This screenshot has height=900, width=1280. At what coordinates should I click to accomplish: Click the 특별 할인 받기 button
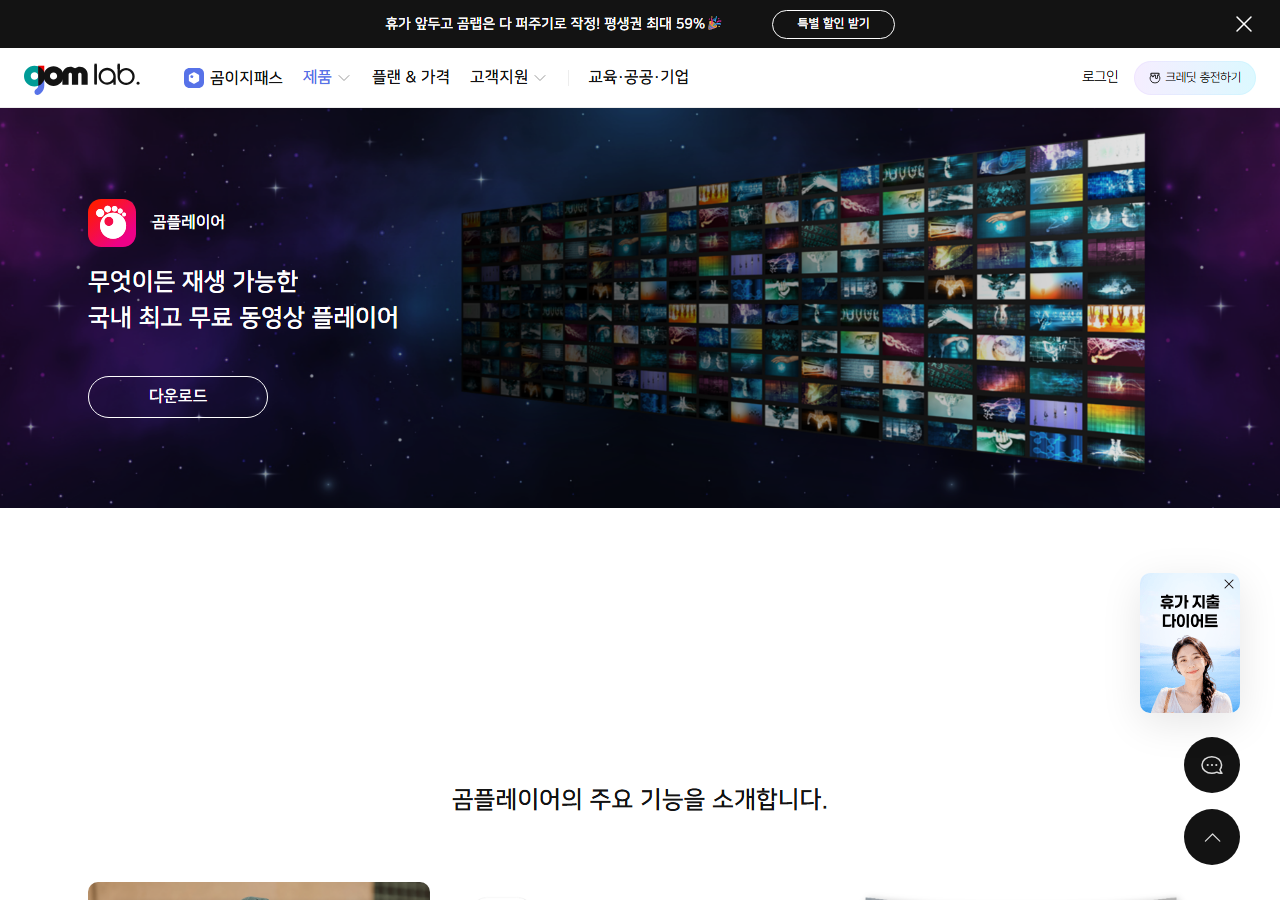833,24
